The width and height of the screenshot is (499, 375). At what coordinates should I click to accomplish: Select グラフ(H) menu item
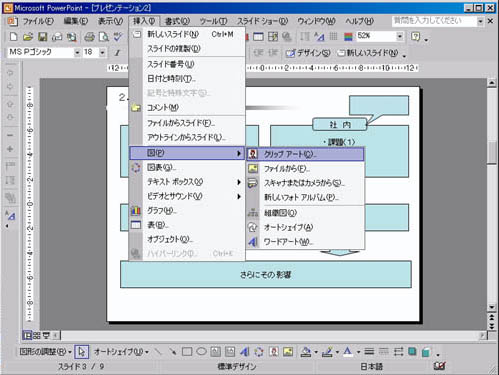point(187,211)
